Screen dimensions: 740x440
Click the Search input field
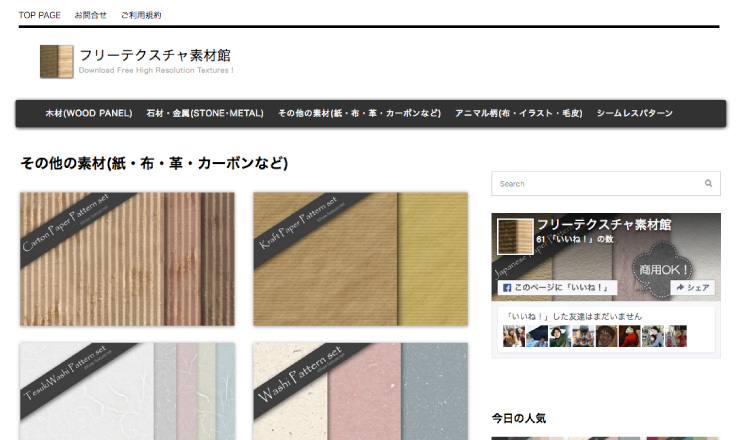606,184
